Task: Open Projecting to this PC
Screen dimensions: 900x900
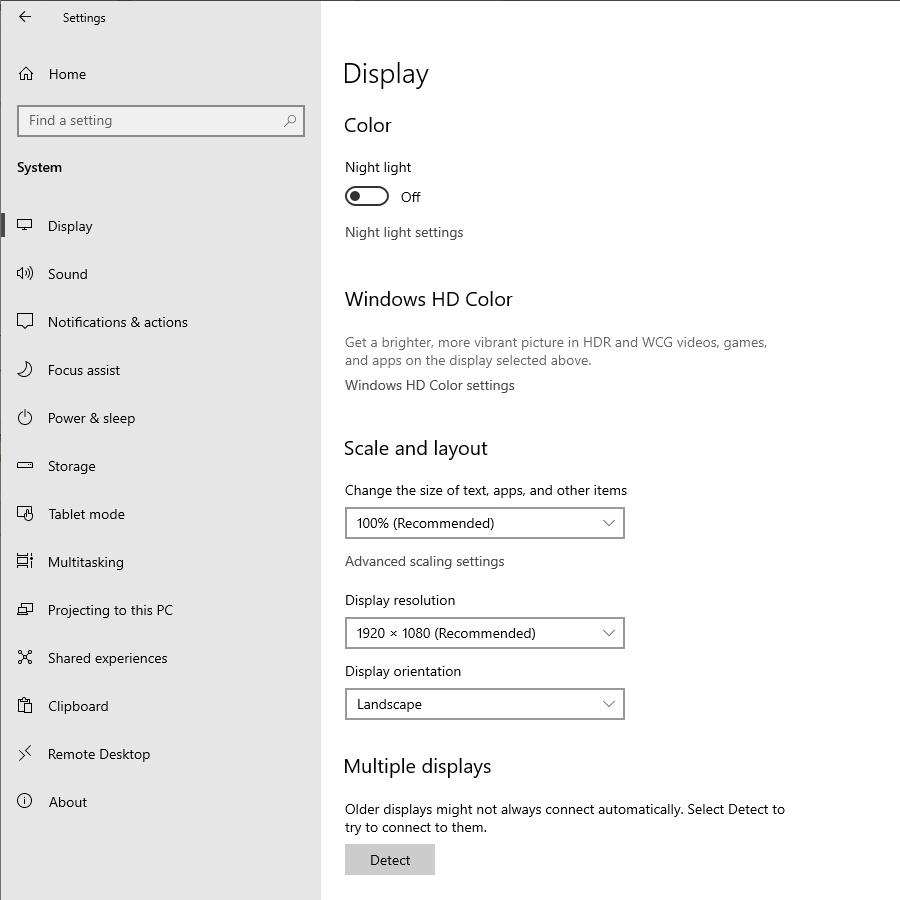Action: [x=161, y=610]
